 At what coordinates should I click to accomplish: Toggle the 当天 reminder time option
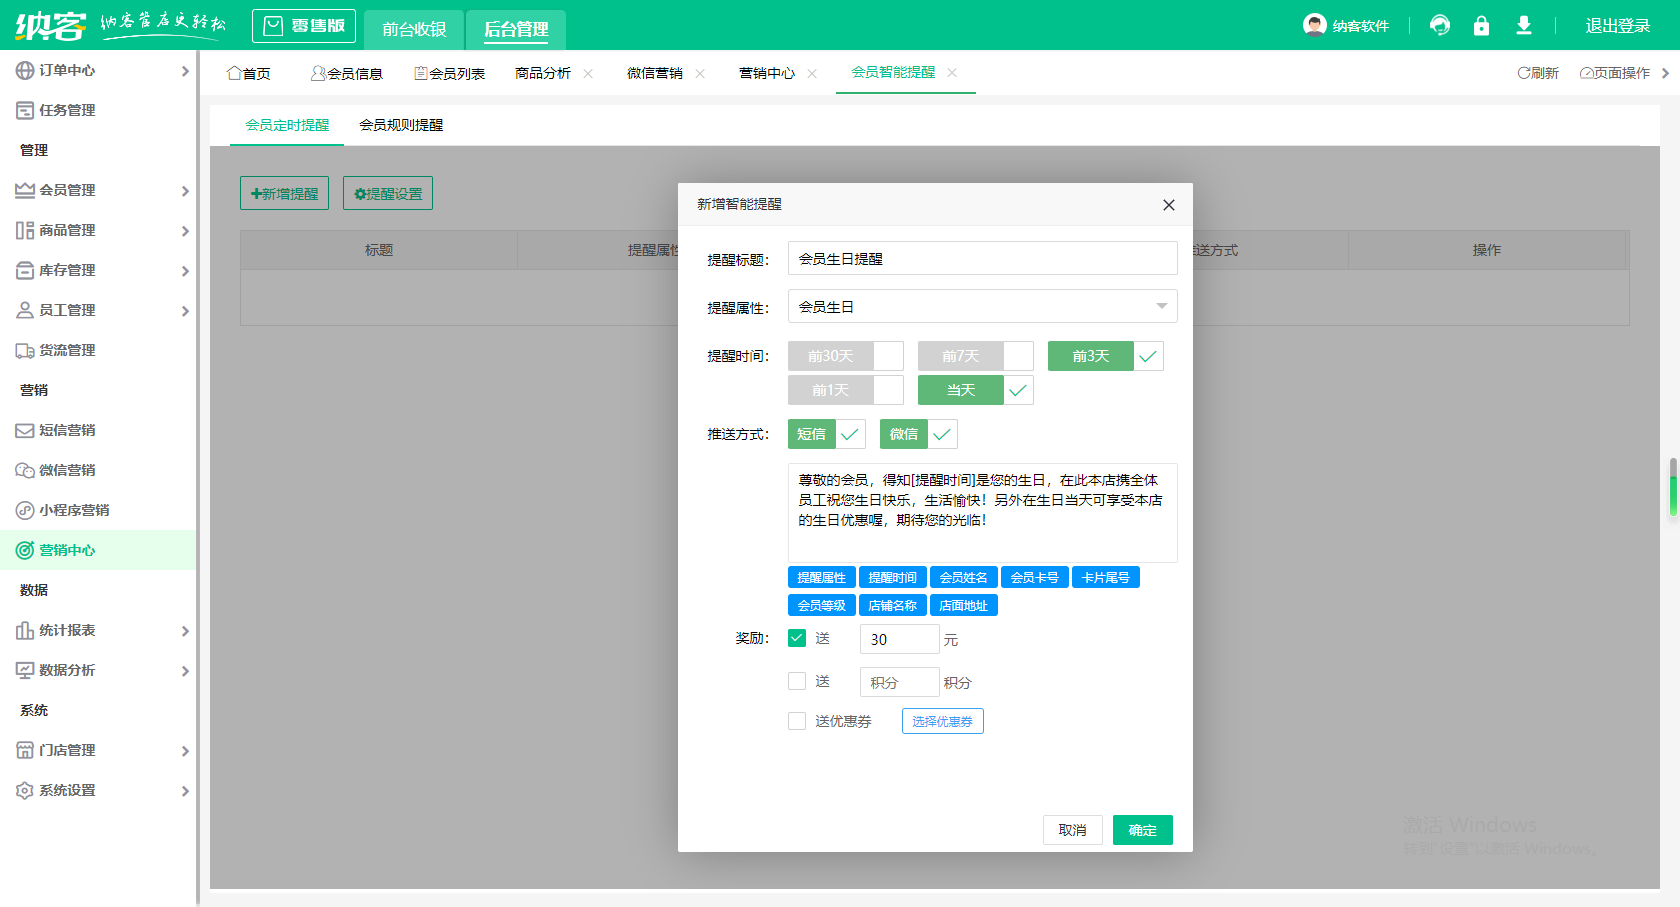click(x=976, y=390)
